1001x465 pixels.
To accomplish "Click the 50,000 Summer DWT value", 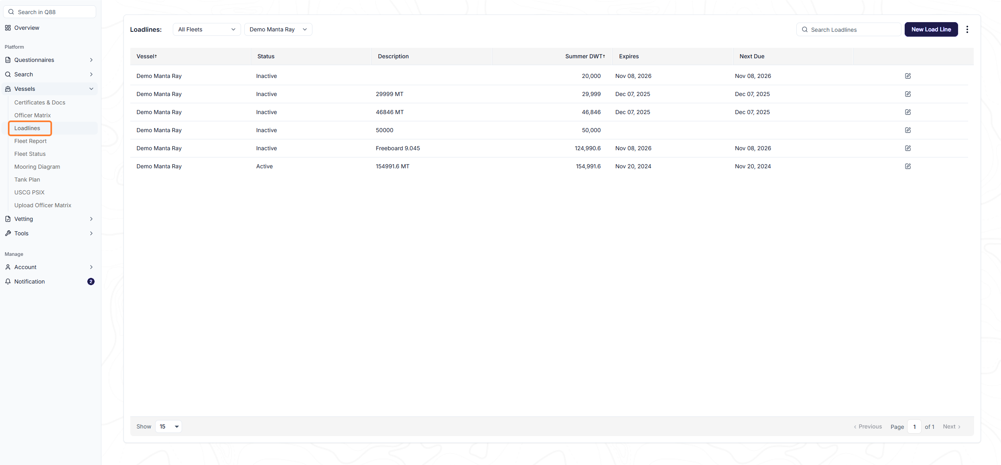I will (x=591, y=130).
